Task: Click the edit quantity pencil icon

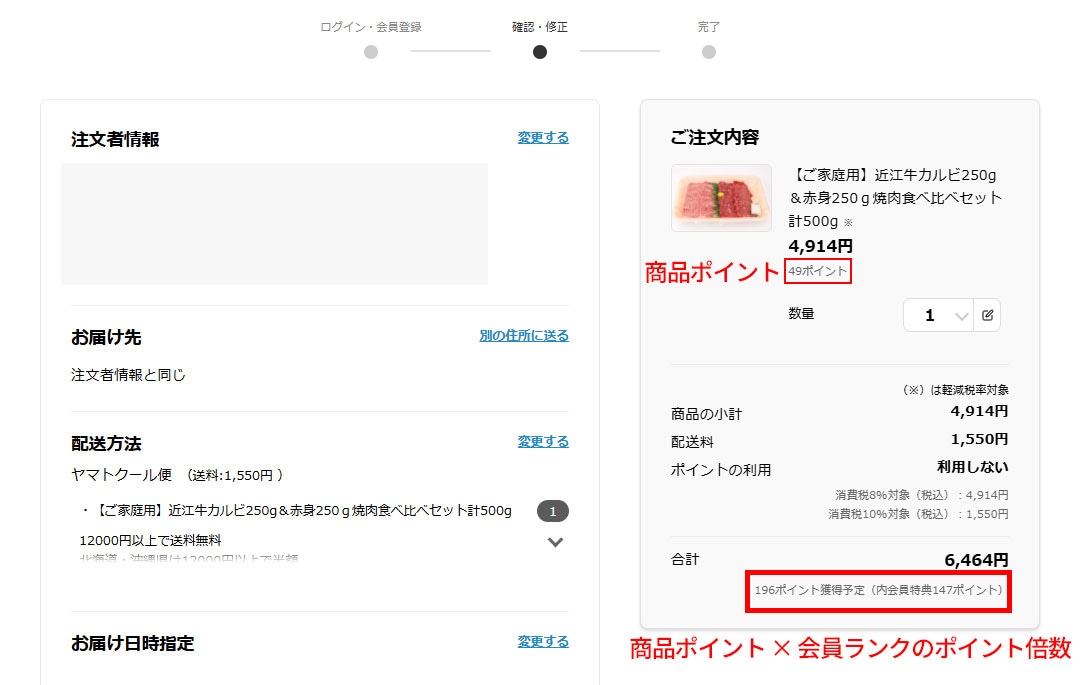Action: pyautogui.click(x=987, y=315)
